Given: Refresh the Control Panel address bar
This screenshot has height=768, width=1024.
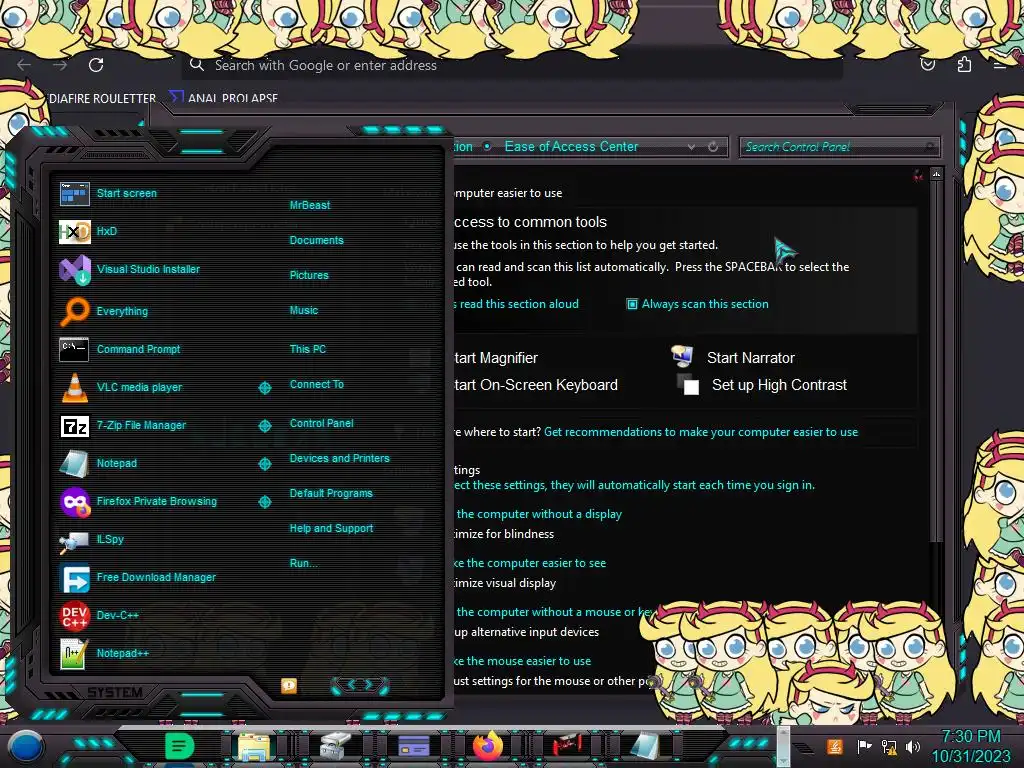Looking at the screenshot, I should 713,147.
